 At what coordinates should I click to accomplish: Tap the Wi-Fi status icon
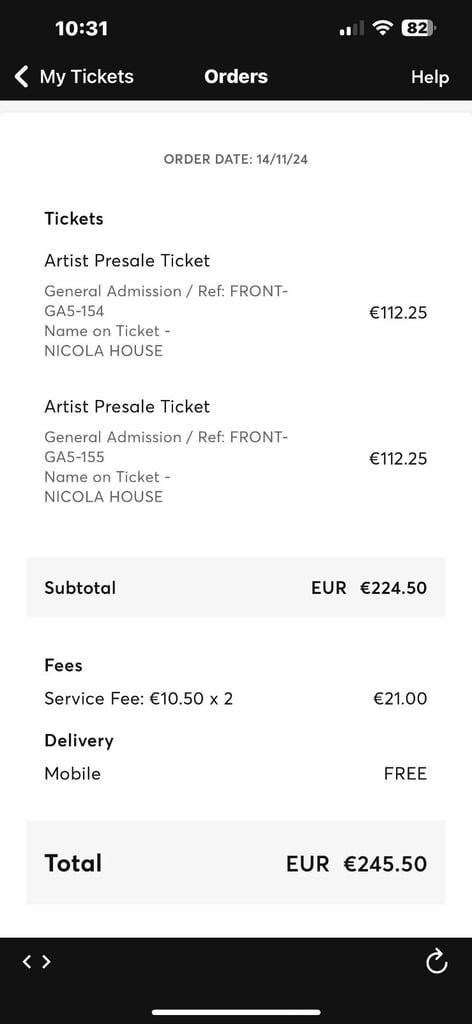click(x=382, y=28)
